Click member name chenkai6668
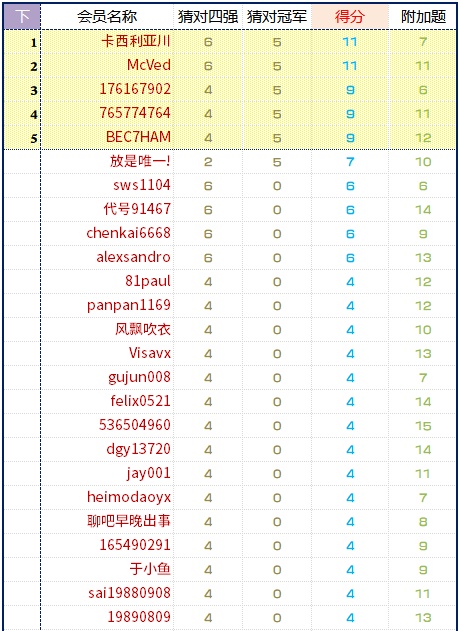460x631 pixels. click(128, 233)
